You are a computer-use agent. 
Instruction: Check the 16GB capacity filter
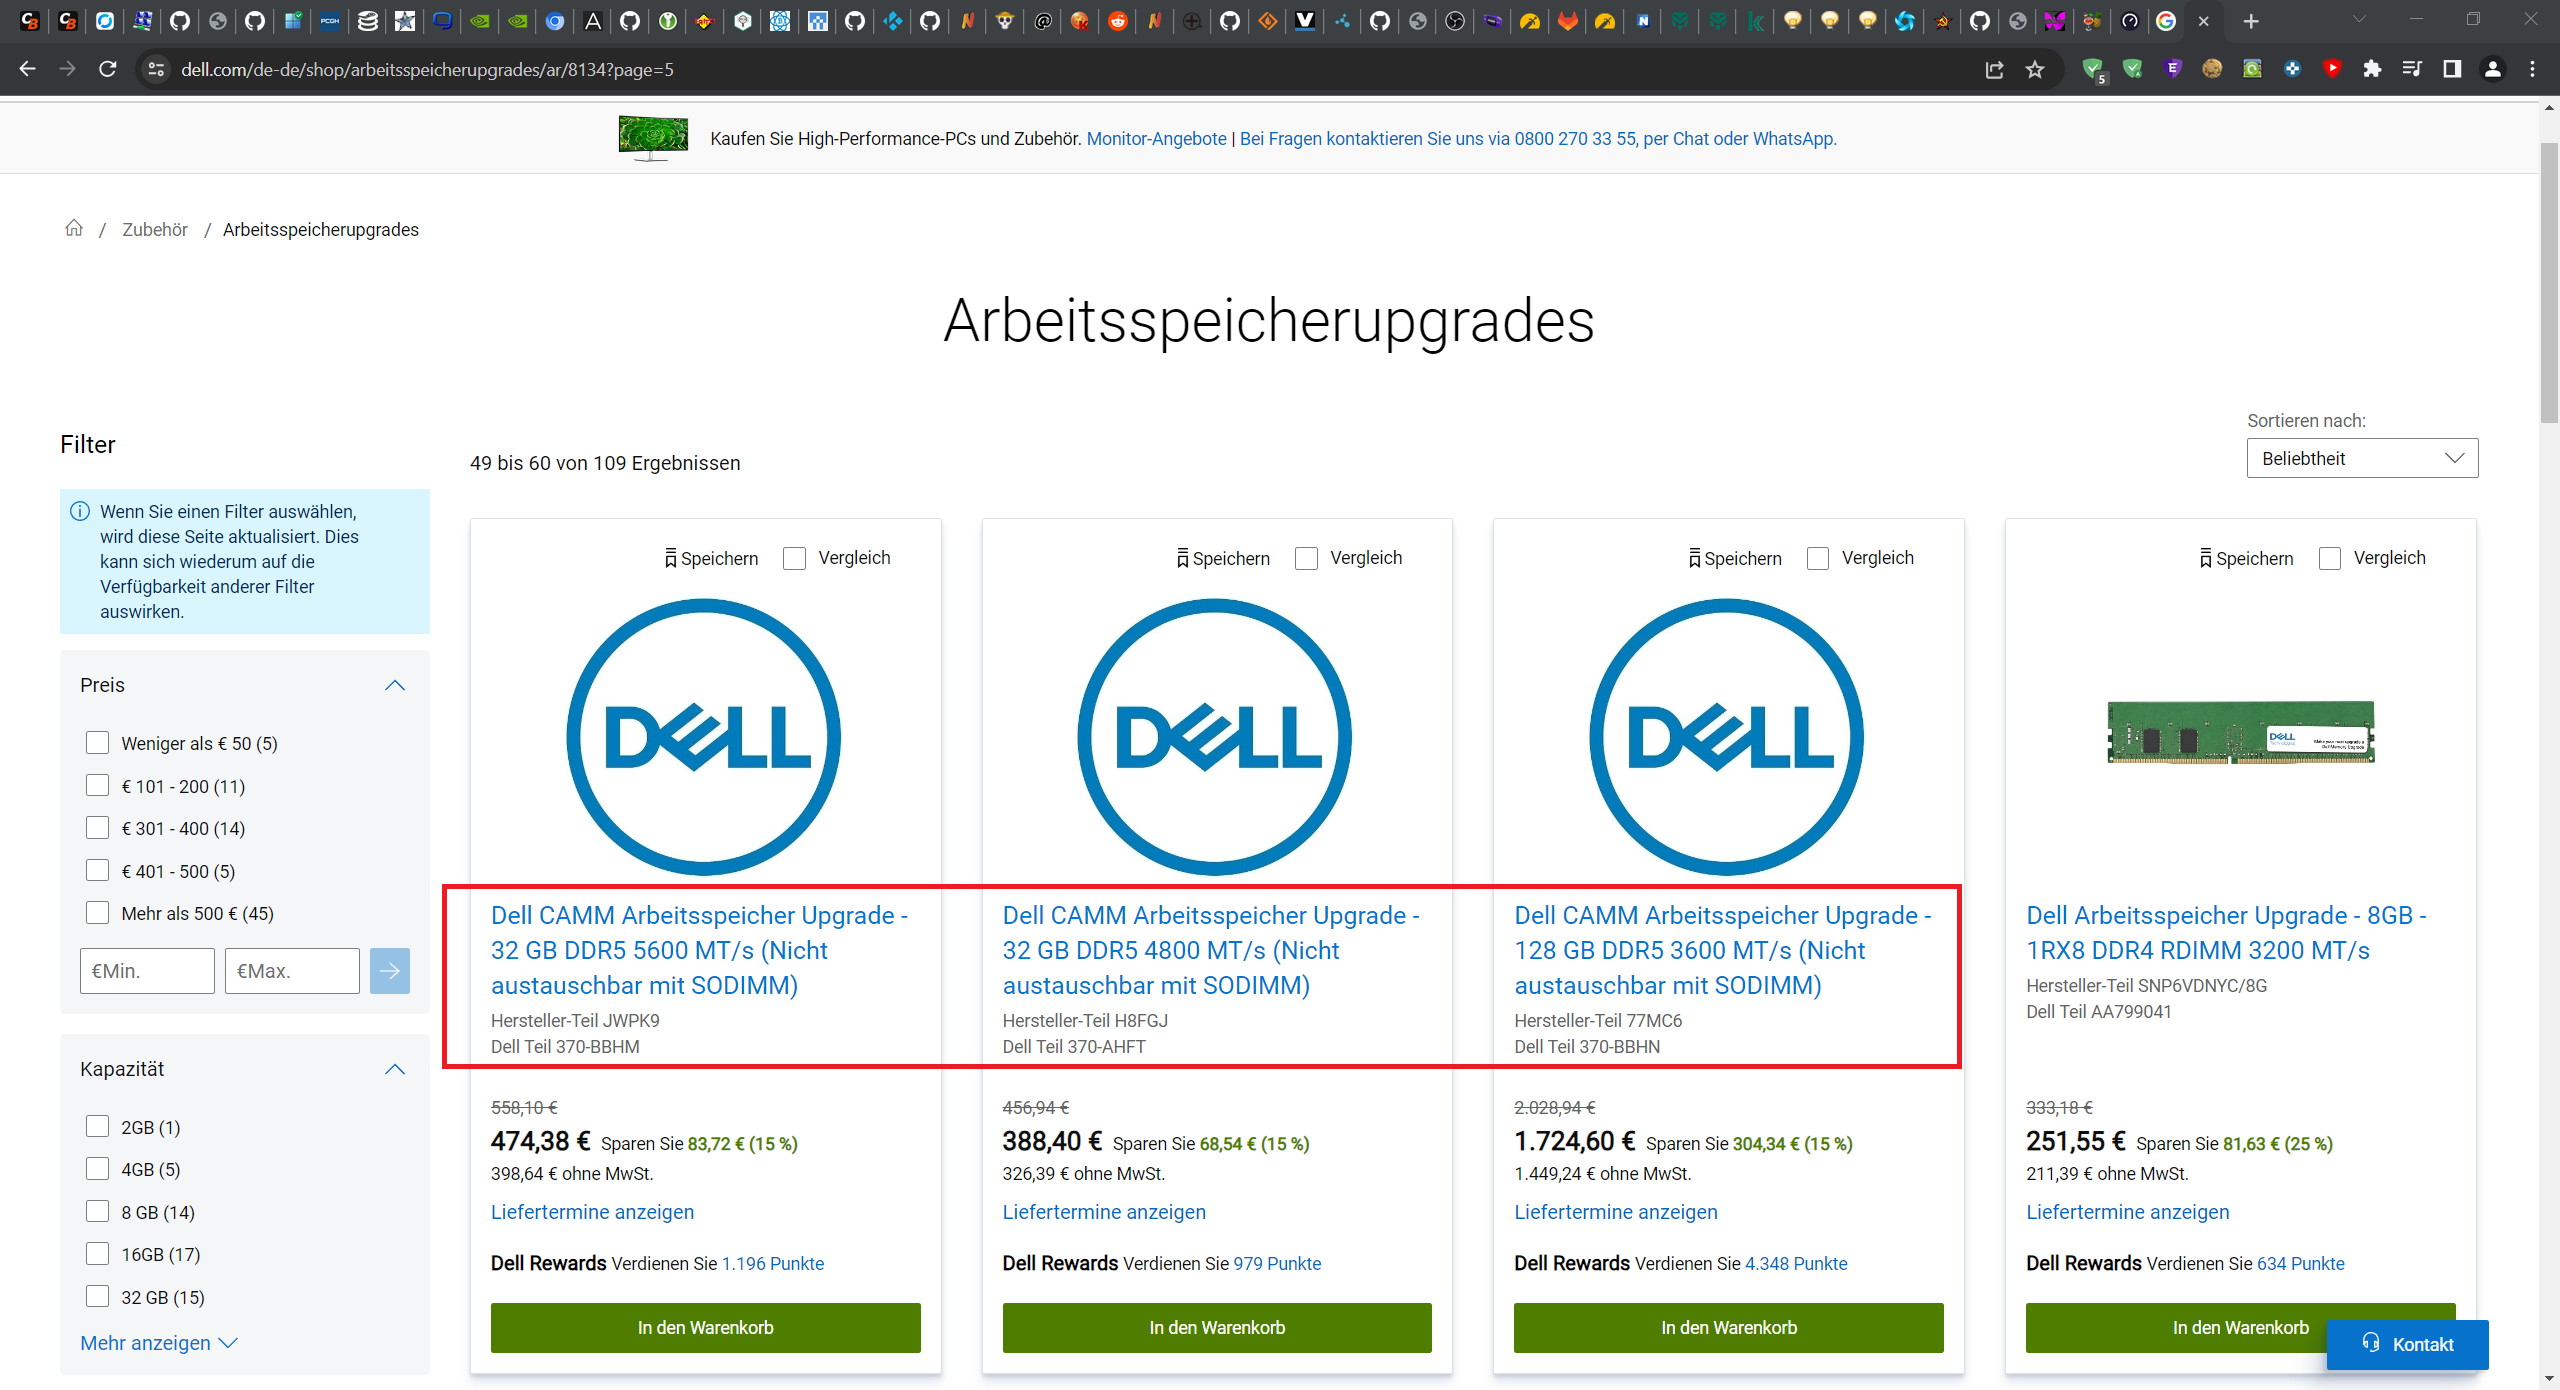click(97, 1254)
